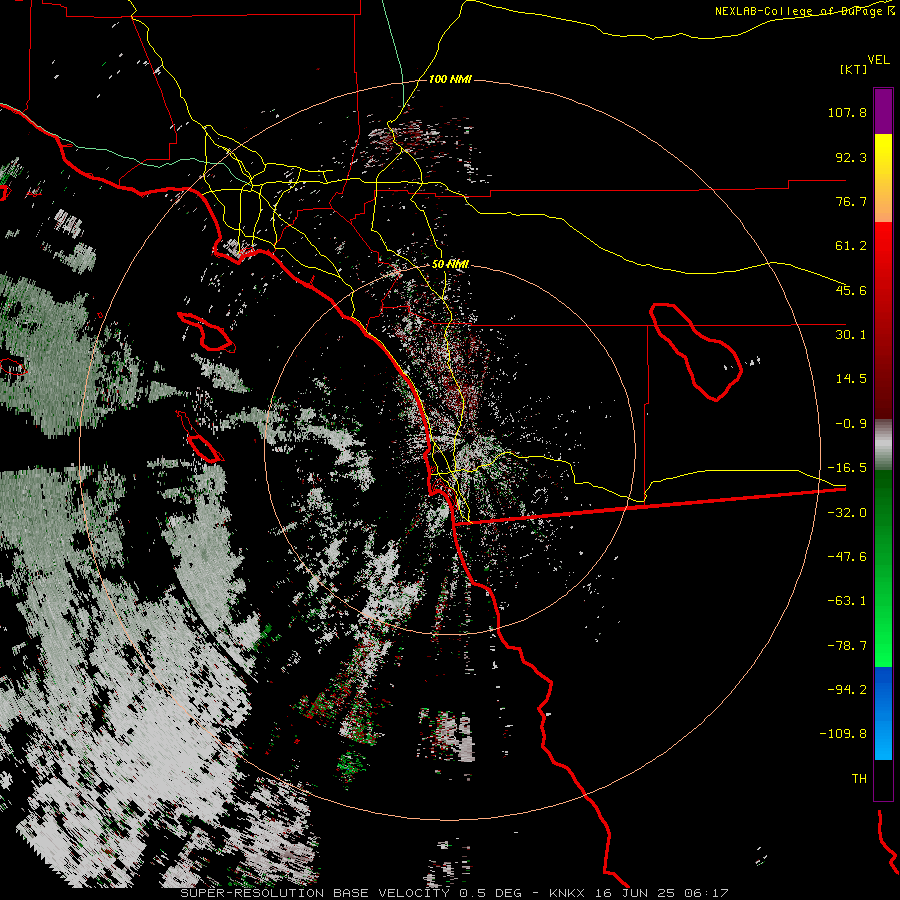
Task: Select the 14.5 scale label
Action: (851, 379)
